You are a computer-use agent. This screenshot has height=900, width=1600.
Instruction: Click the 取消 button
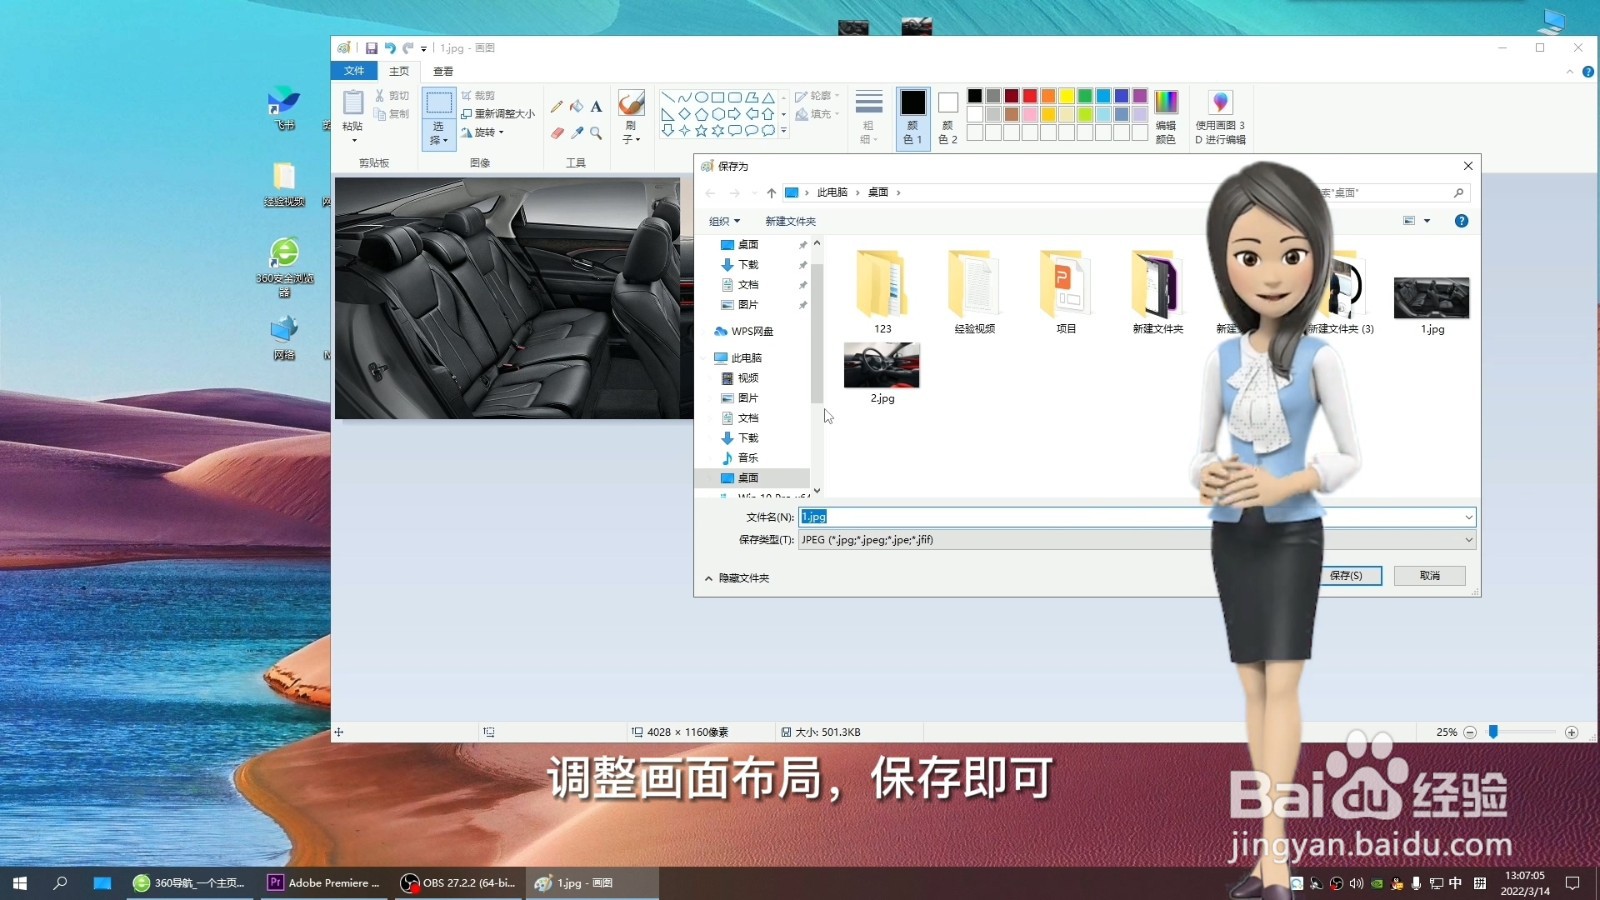click(1430, 576)
